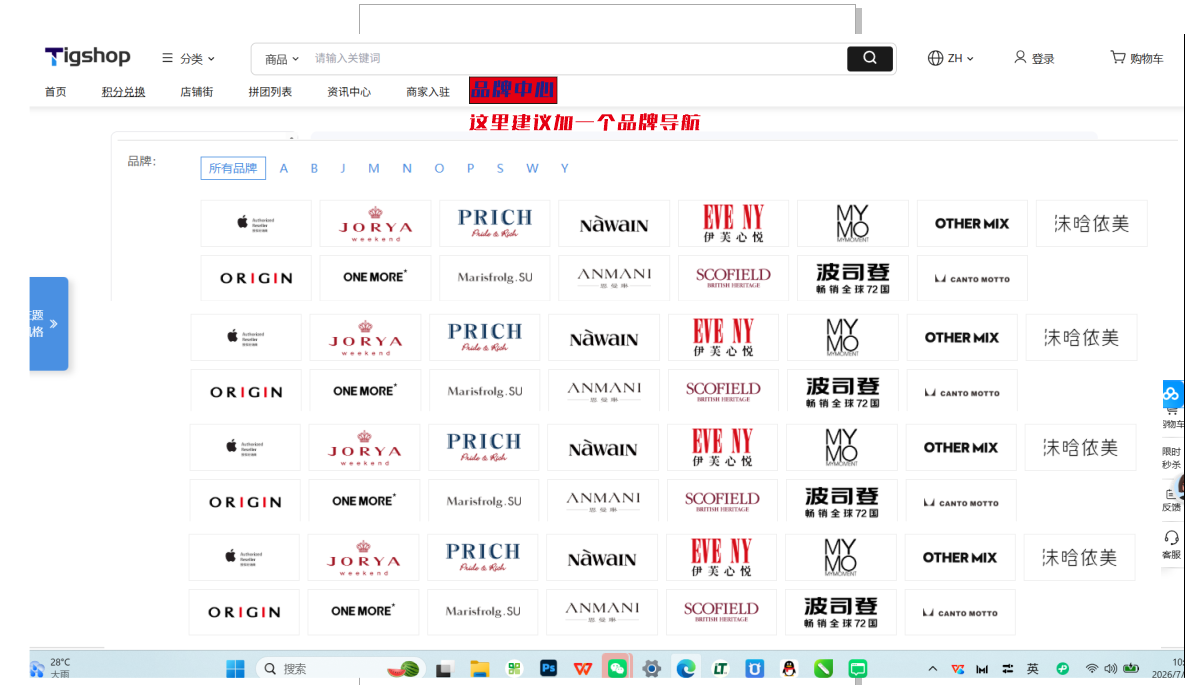The image size is (1195, 685).
Task: Expand the 商品 search type dropdown
Action: point(281,59)
